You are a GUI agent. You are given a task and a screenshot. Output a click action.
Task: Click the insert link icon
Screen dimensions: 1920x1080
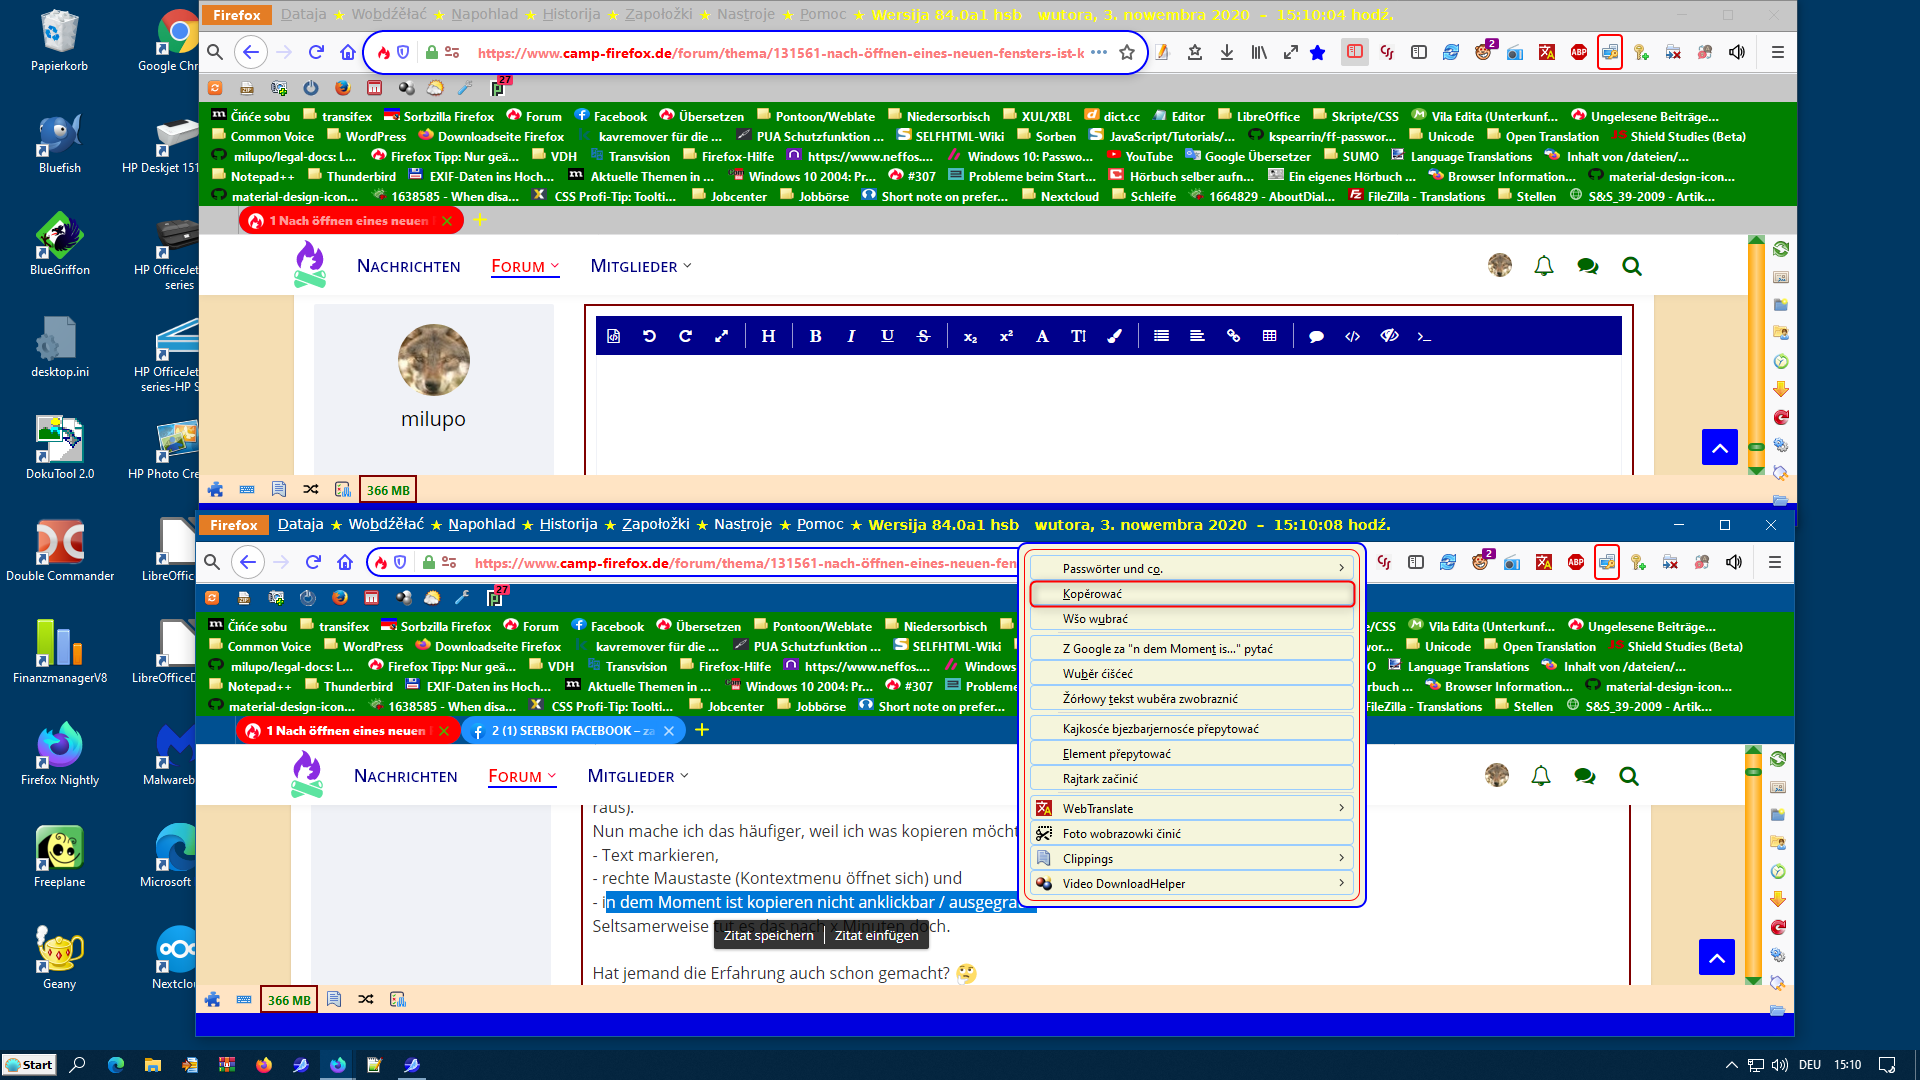(x=1233, y=337)
